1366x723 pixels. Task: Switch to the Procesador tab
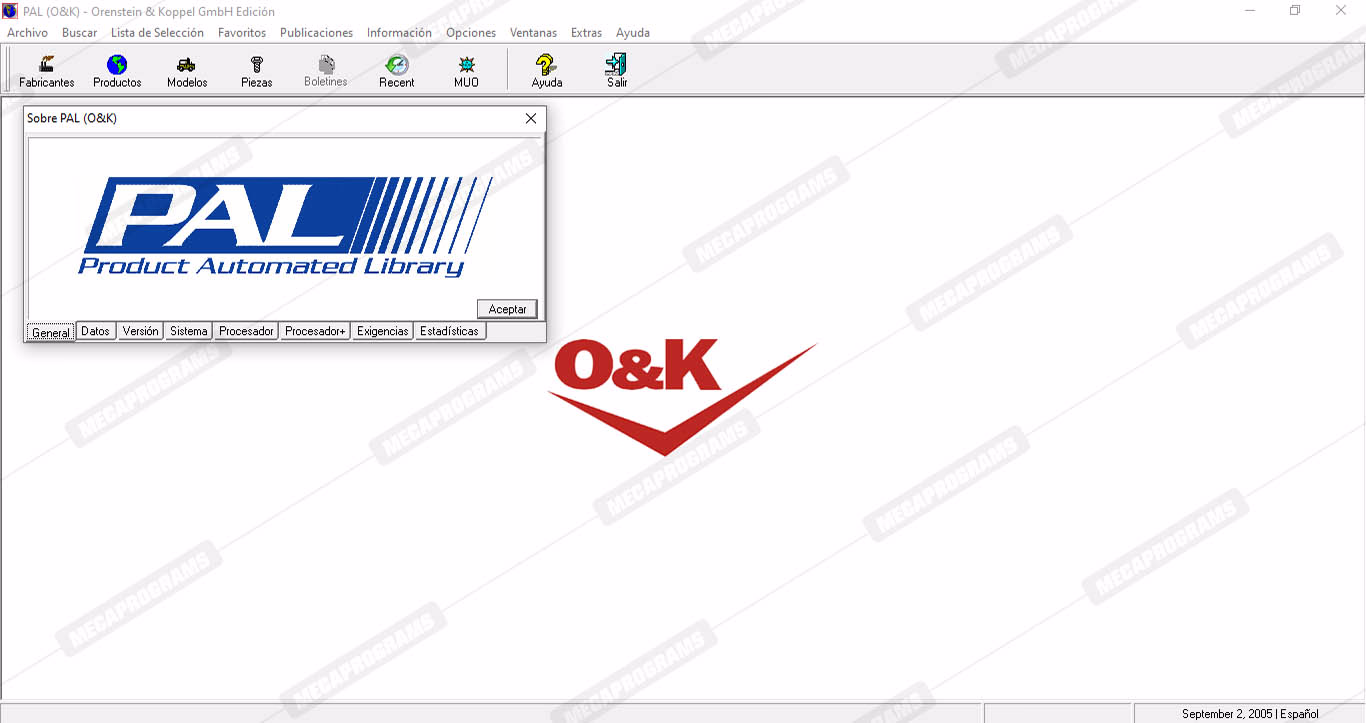click(247, 331)
